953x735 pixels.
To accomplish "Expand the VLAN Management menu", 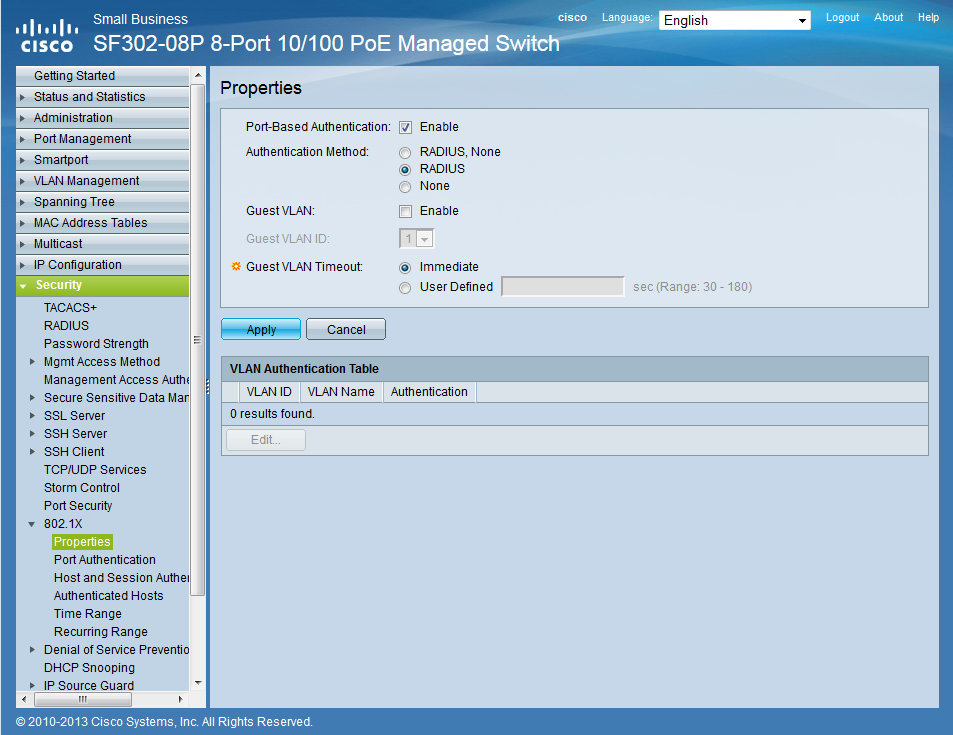I will click(86, 181).
